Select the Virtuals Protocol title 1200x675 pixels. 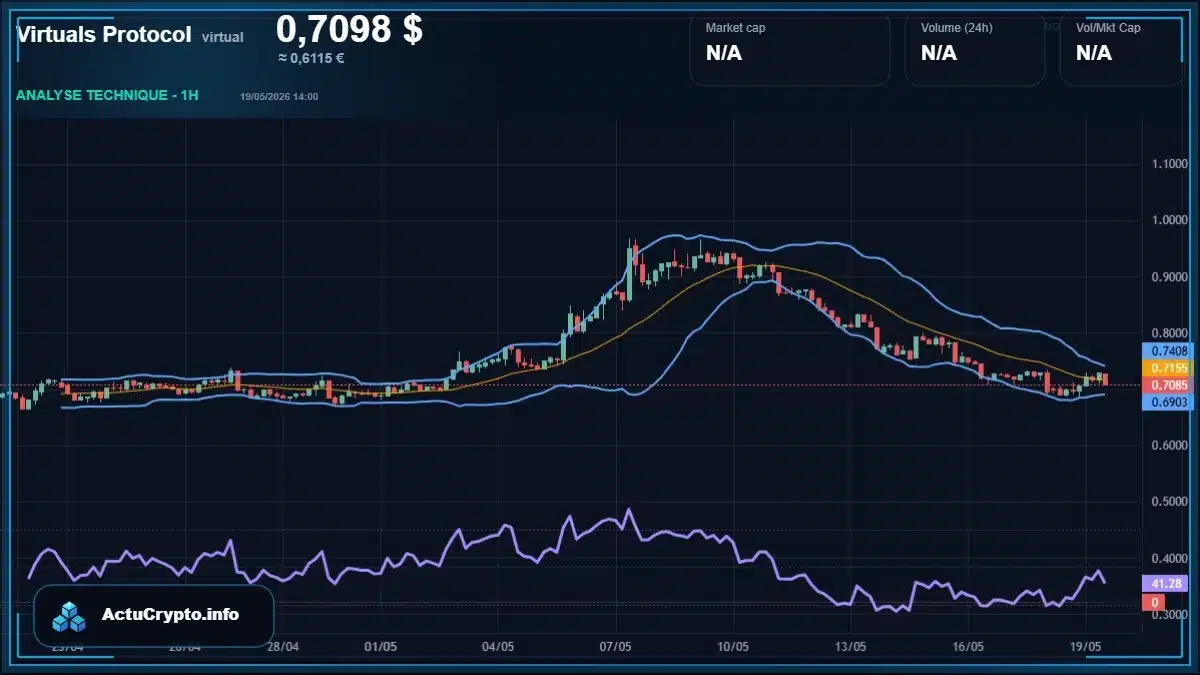104,34
